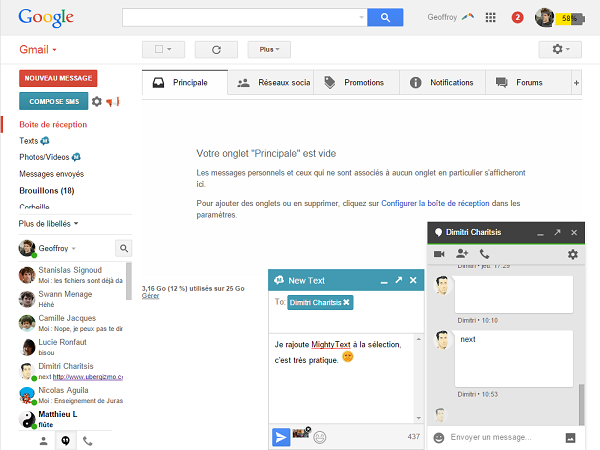Open the Geoffroy chat status dropdown

[73, 248]
